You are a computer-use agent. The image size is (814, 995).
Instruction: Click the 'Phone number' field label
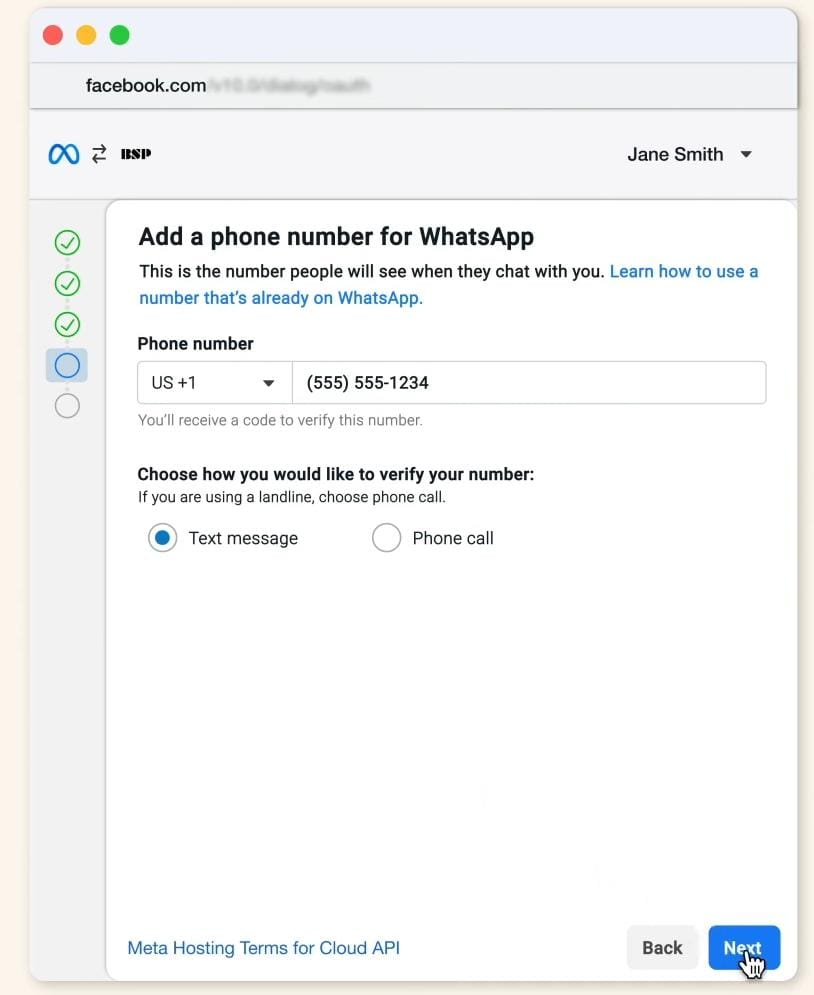tap(195, 343)
